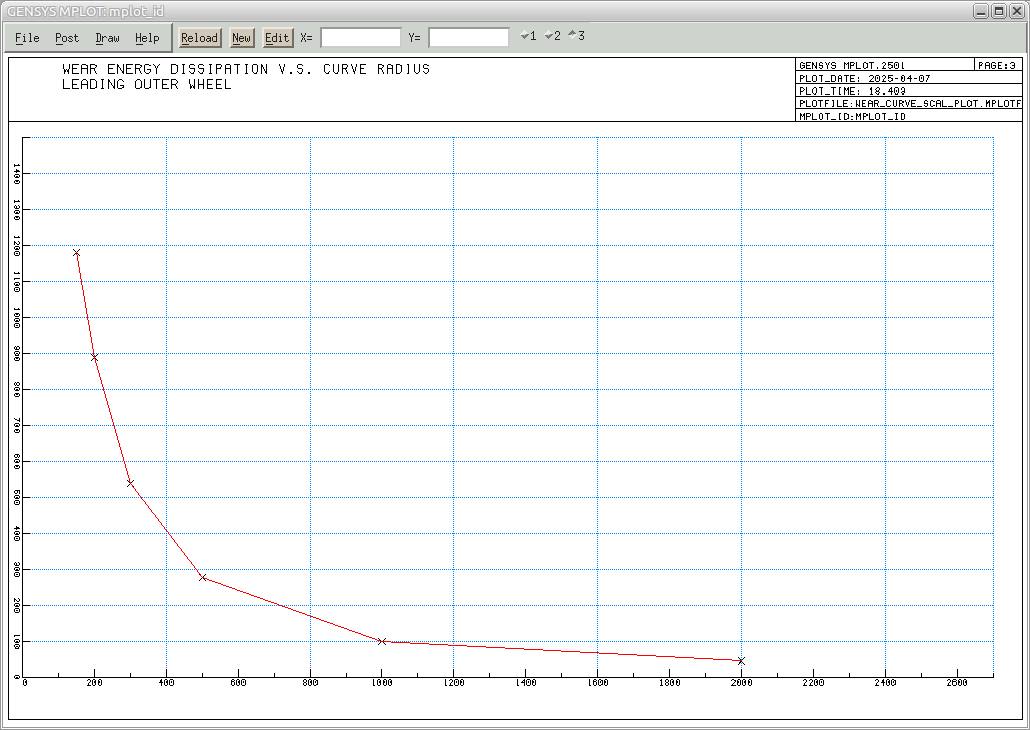Screen dimensions: 1030x730
Task: Open the Draw menu
Action: click(106, 37)
